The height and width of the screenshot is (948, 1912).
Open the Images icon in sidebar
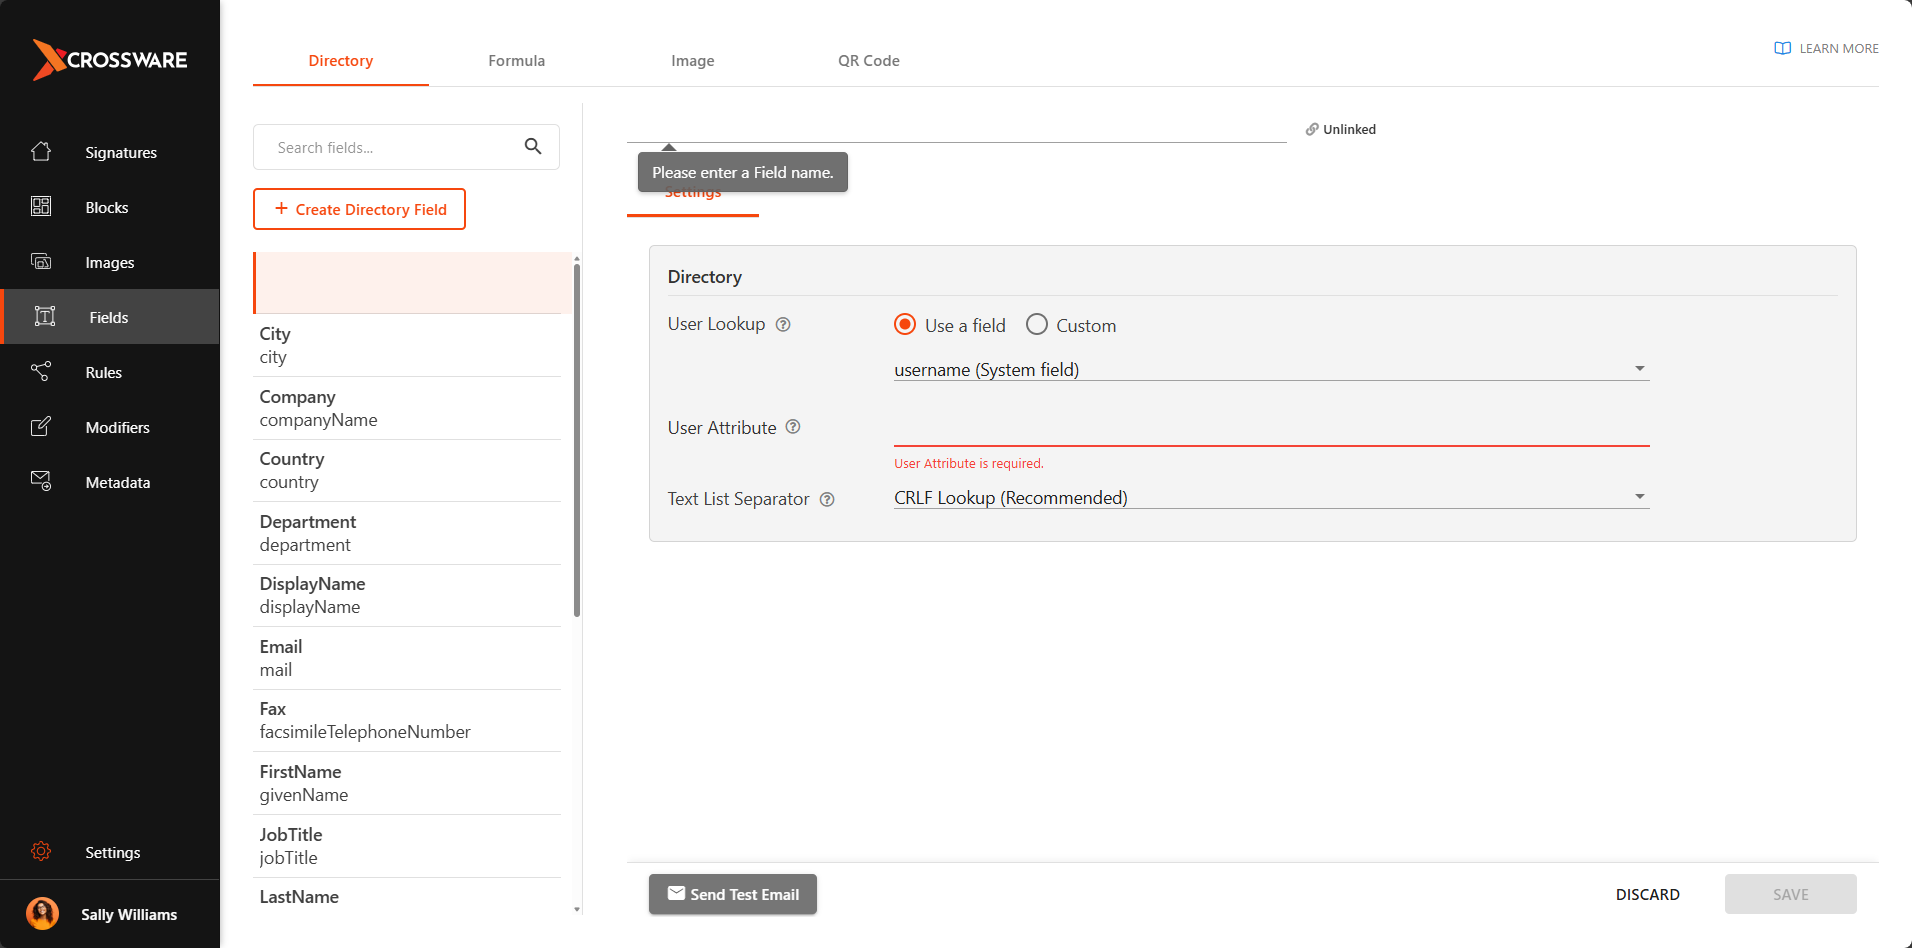click(41, 262)
